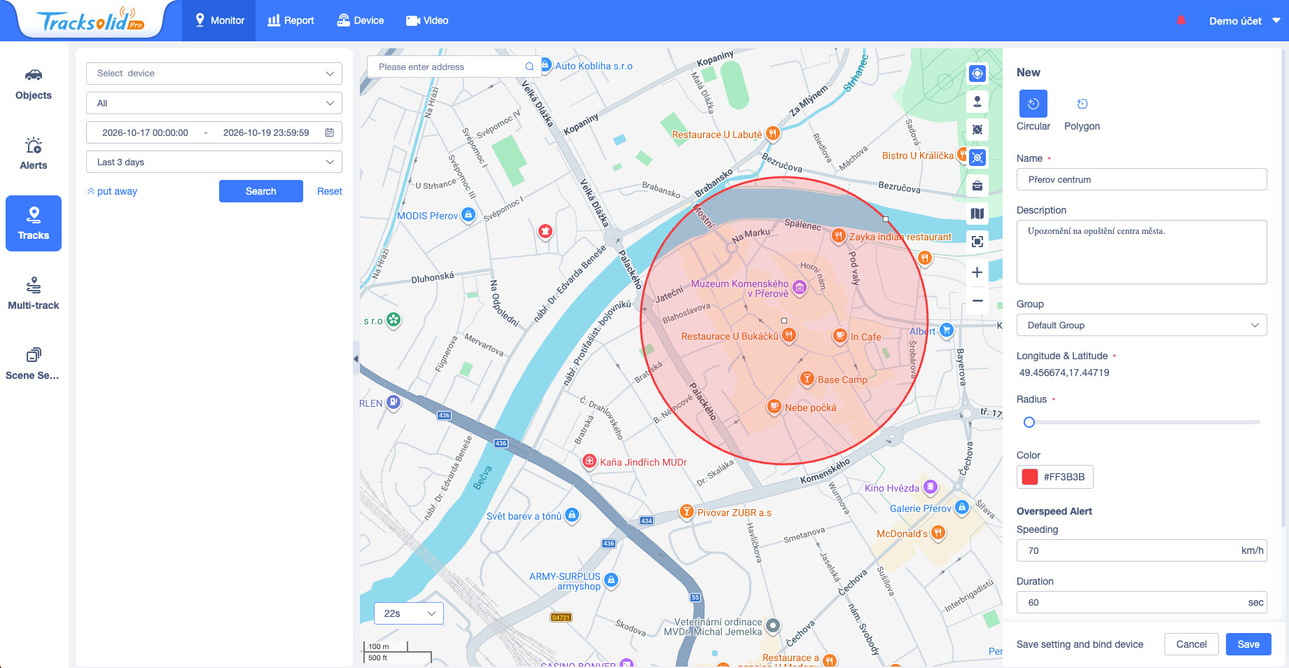Click the Base Camp map marker
Screen dimensions: 1289x668
[806, 379]
